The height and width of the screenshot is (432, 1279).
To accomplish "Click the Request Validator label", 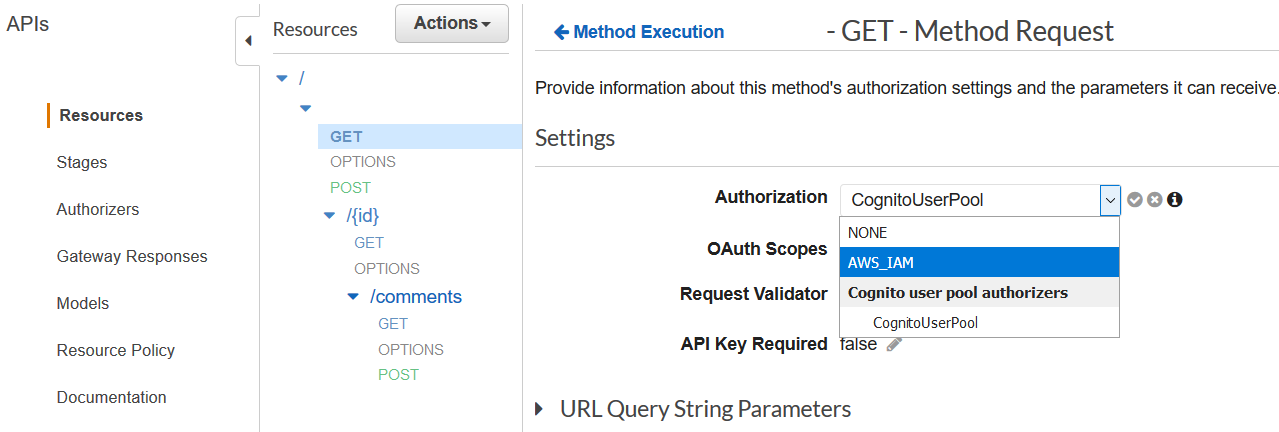I will coord(754,294).
